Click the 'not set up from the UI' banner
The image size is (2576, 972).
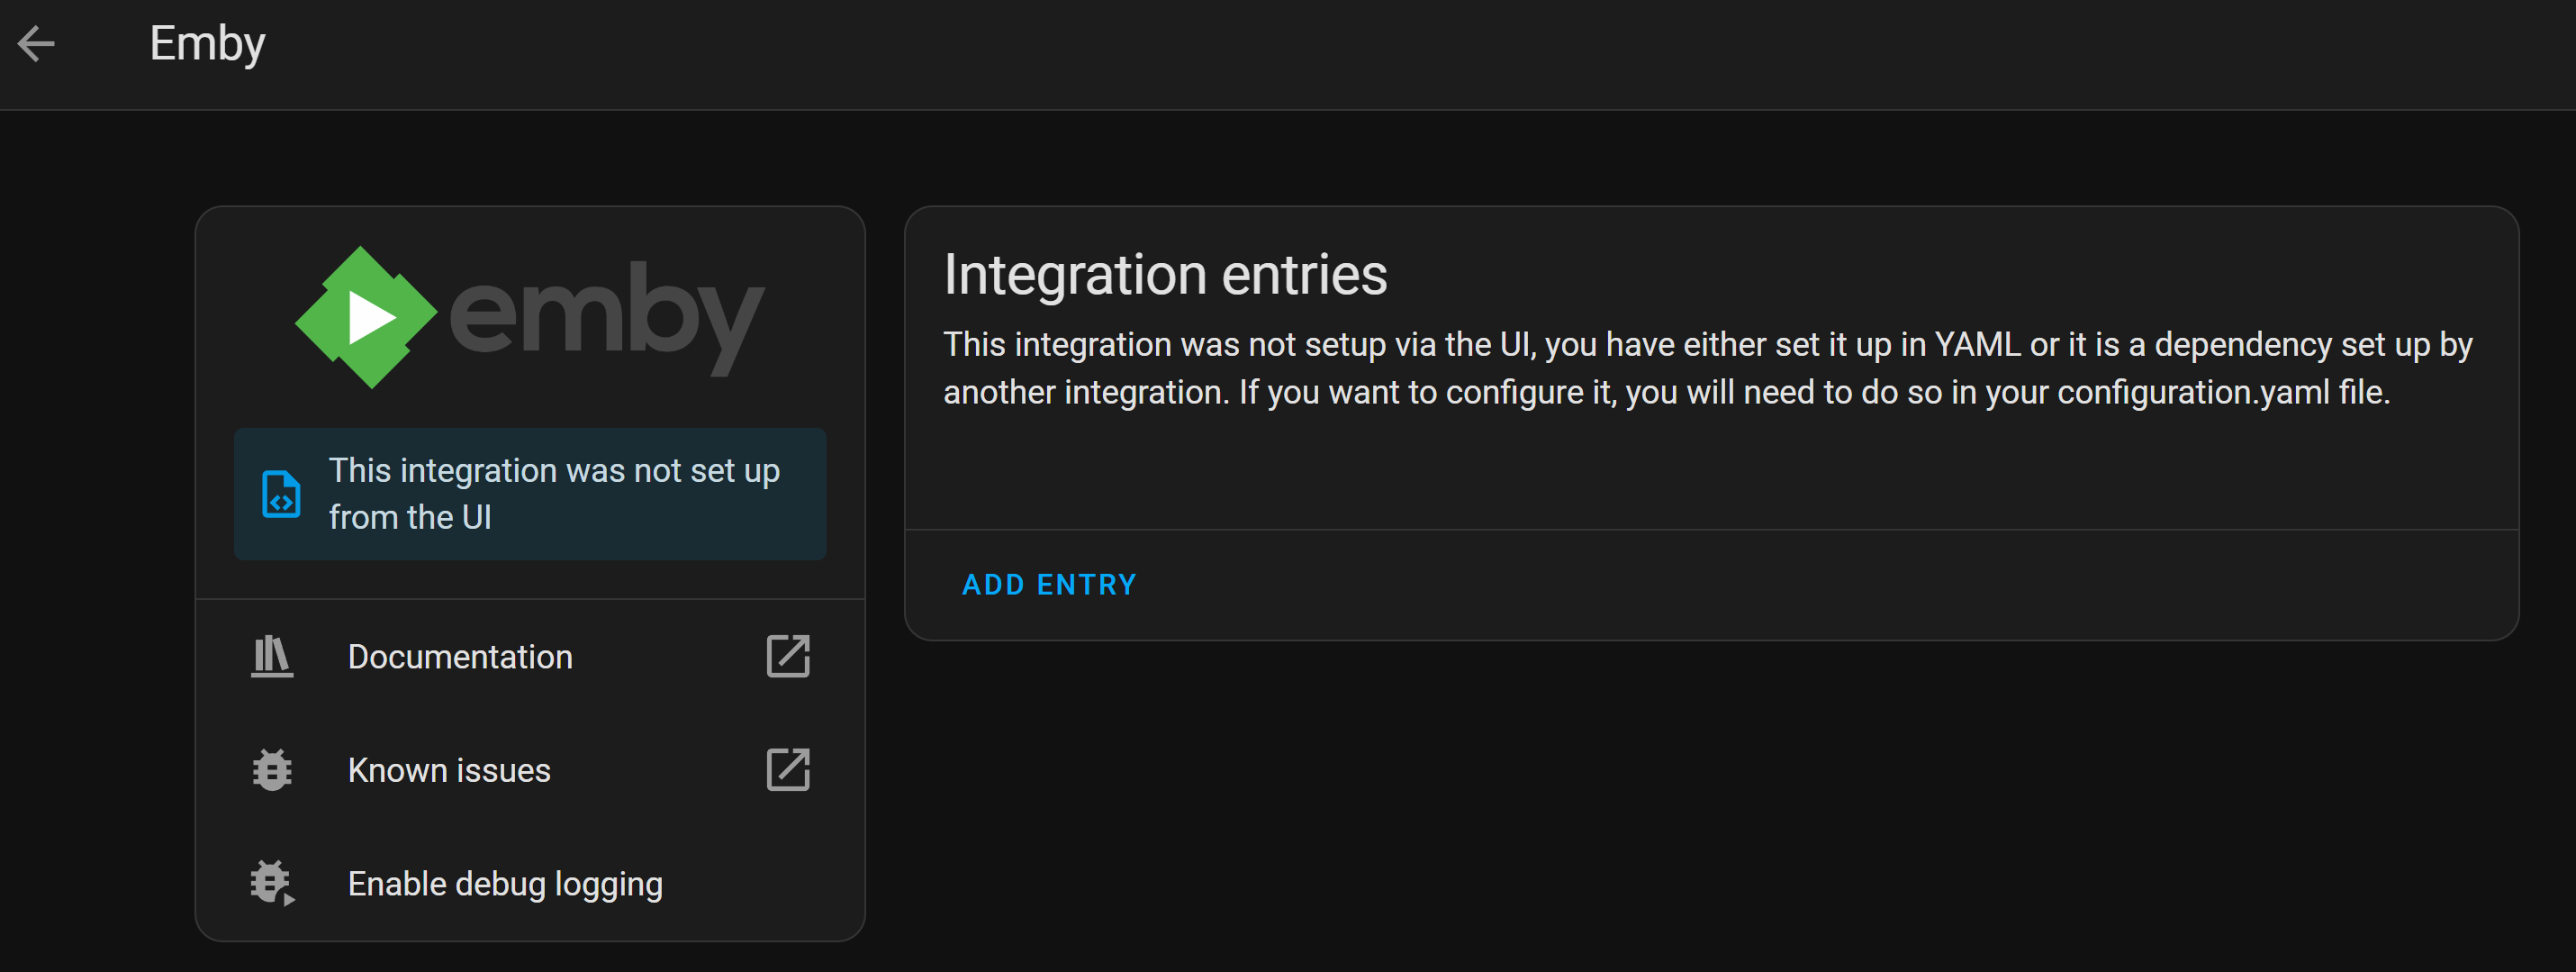(x=530, y=494)
